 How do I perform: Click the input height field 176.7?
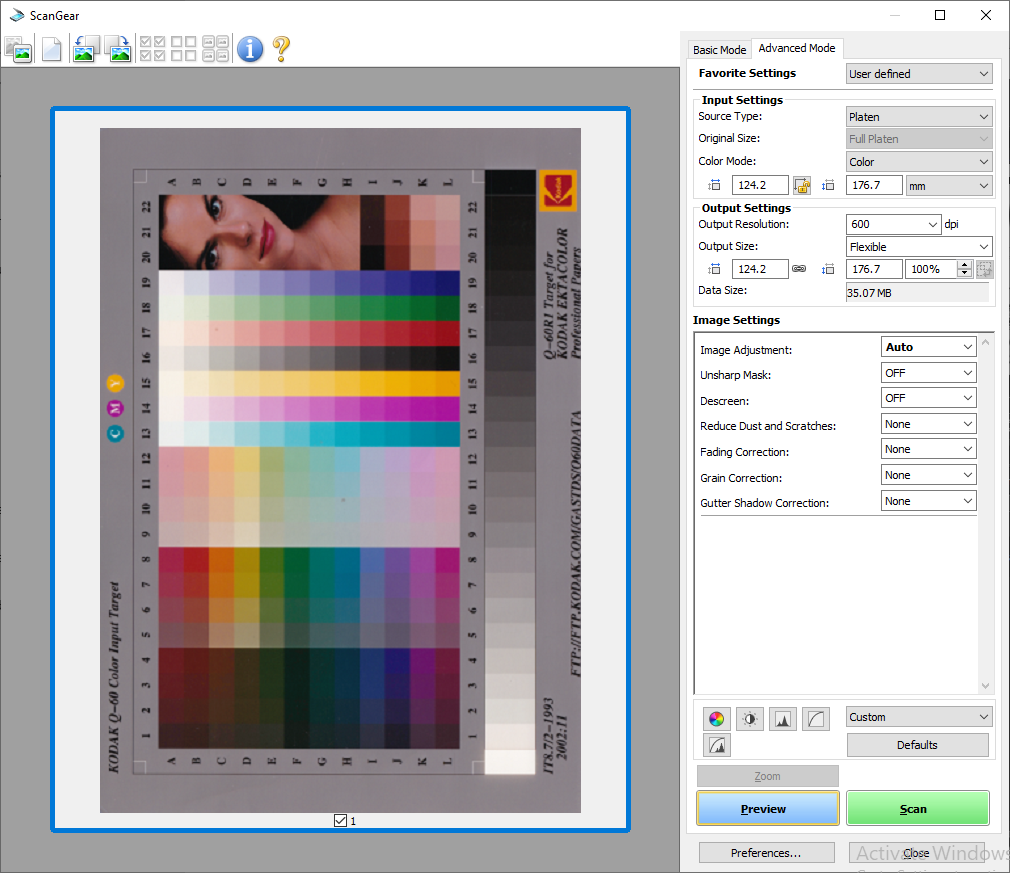coord(874,186)
